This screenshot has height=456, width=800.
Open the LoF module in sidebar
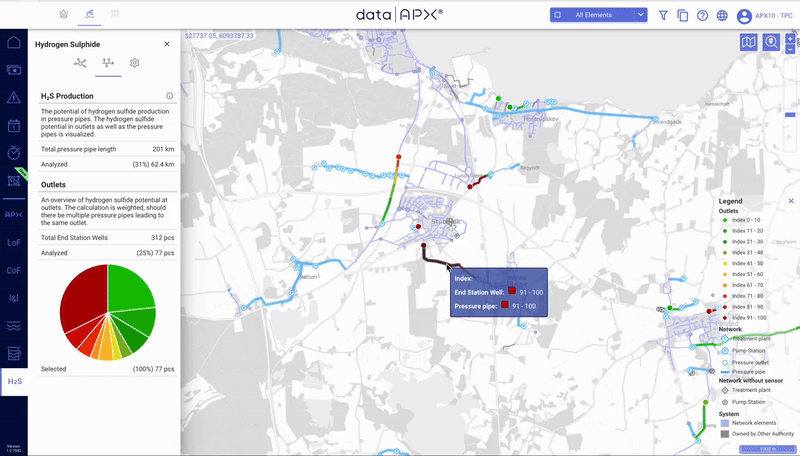tap(14, 241)
